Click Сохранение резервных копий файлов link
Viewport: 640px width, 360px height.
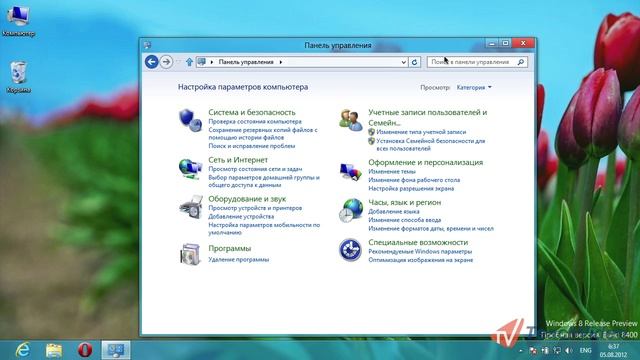(x=263, y=133)
